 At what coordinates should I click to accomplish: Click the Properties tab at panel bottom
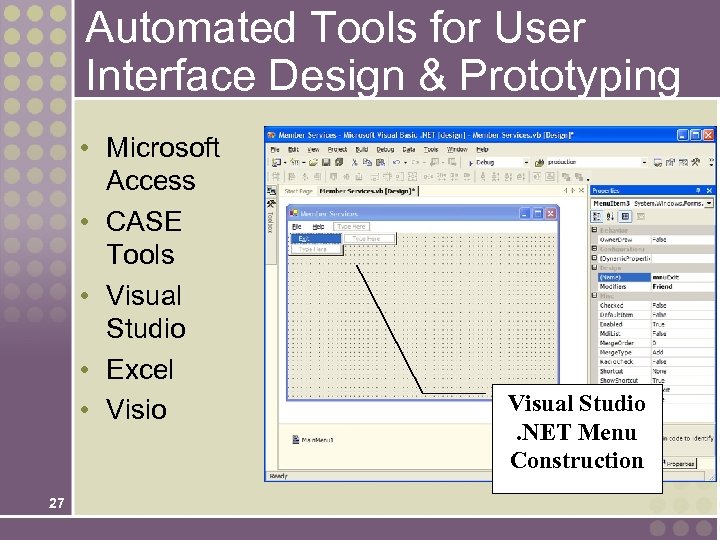coord(680,464)
